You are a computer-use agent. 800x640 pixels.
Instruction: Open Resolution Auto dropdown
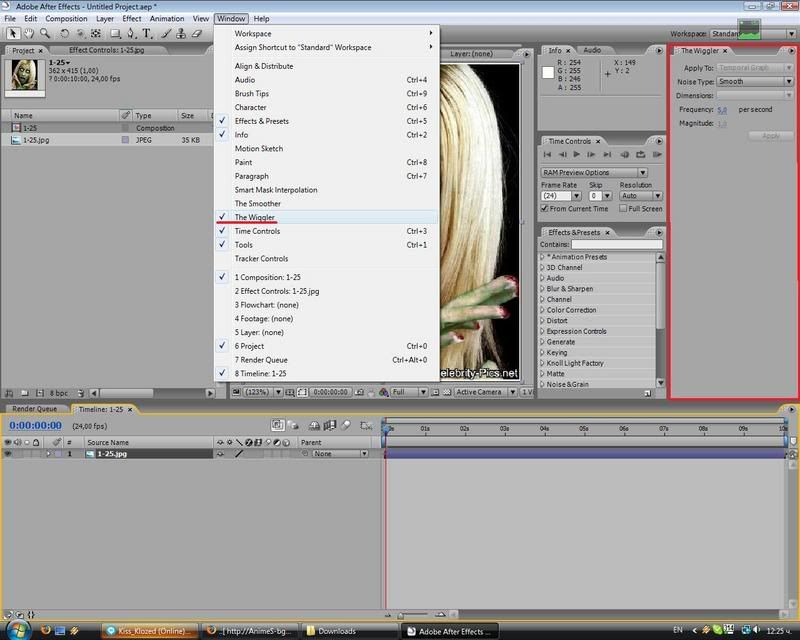[641, 196]
